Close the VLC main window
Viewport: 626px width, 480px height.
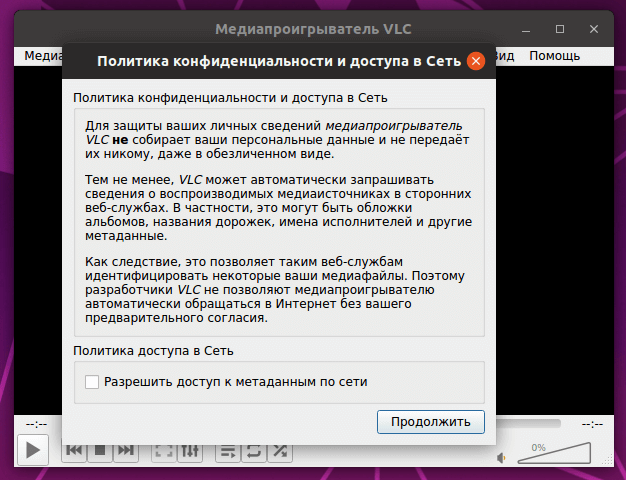pos(594,29)
